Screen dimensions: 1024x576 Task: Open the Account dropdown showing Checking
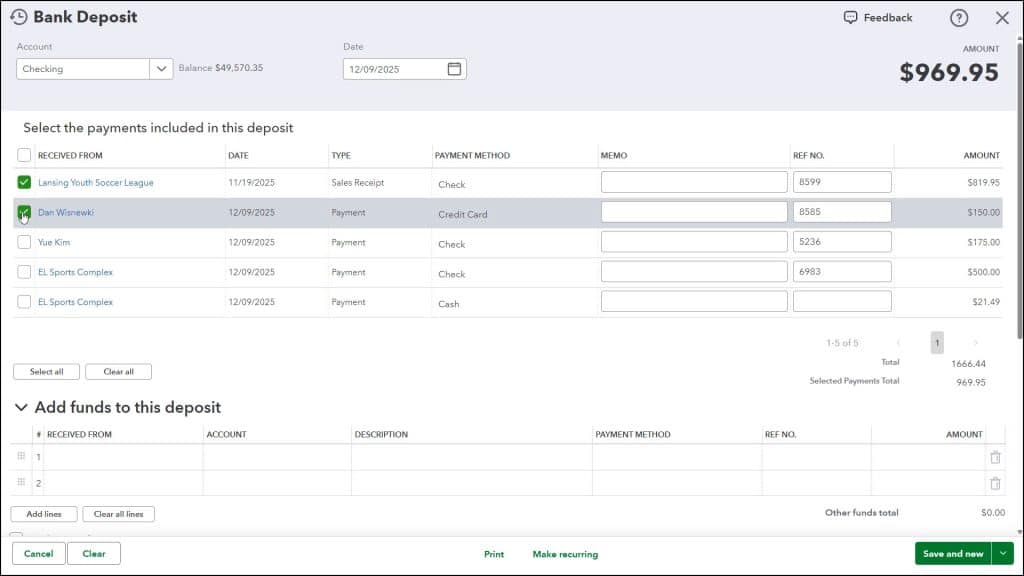pyautogui.click(x=163, y=68)
